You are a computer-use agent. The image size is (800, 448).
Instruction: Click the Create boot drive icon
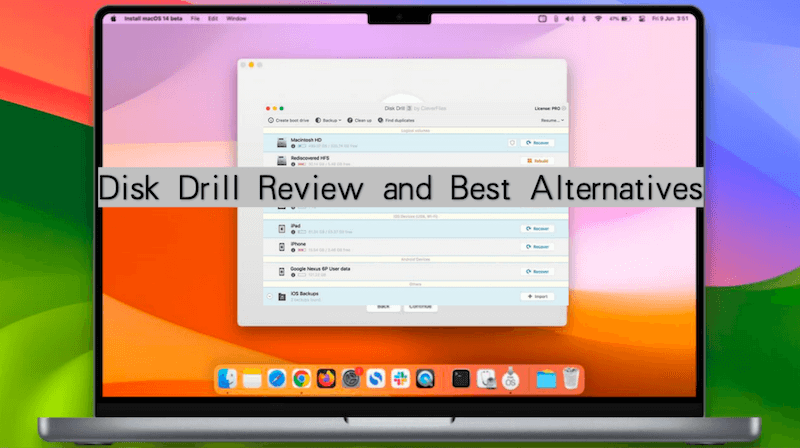[x=271, y=120]
